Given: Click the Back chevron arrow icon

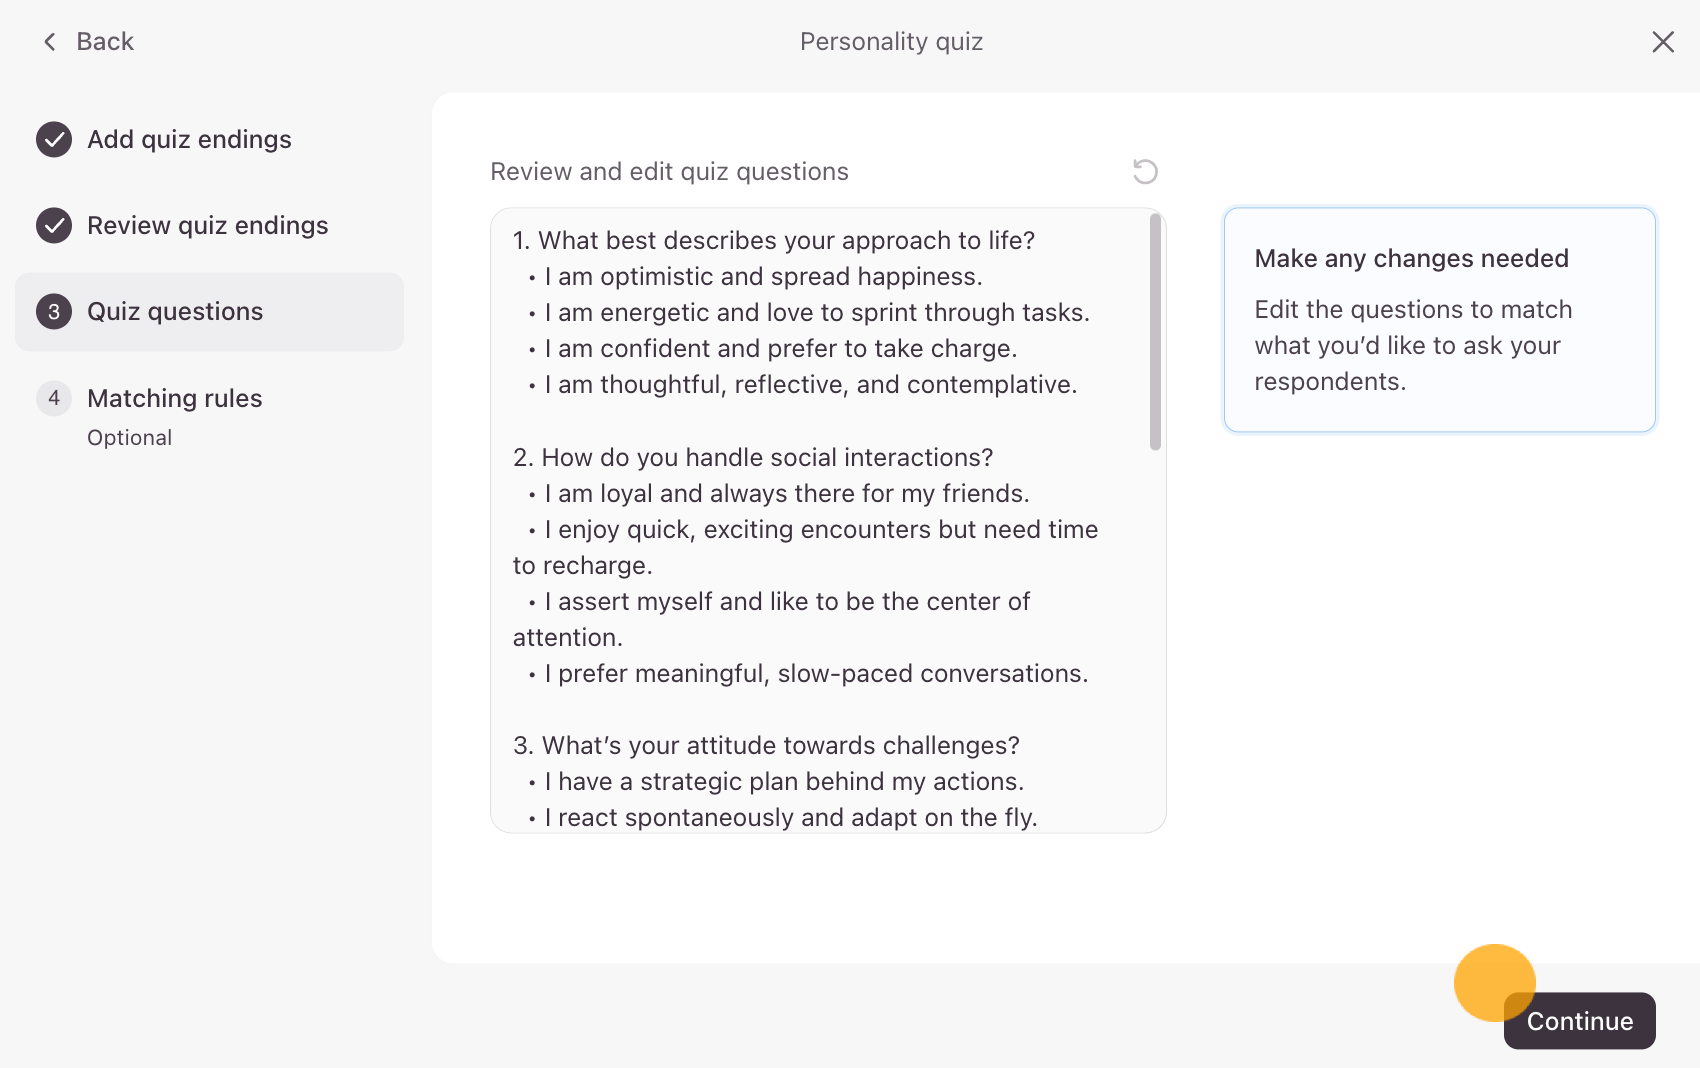Looking at the screenshot, I should coord(49,42).
